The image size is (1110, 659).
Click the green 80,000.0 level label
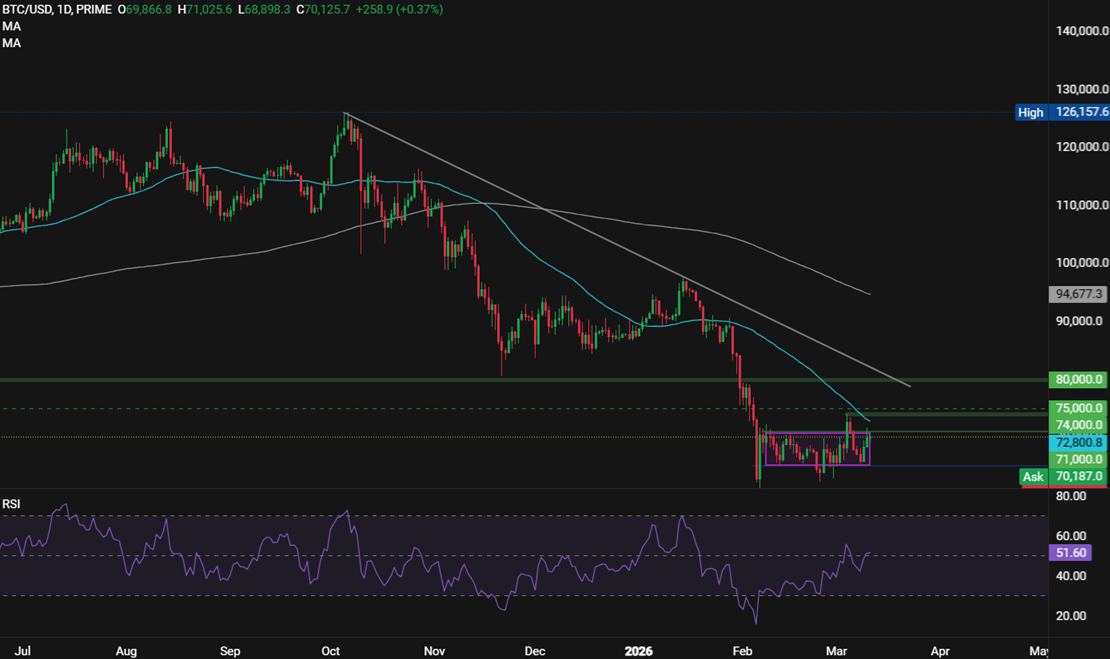tap(1077, 379)
